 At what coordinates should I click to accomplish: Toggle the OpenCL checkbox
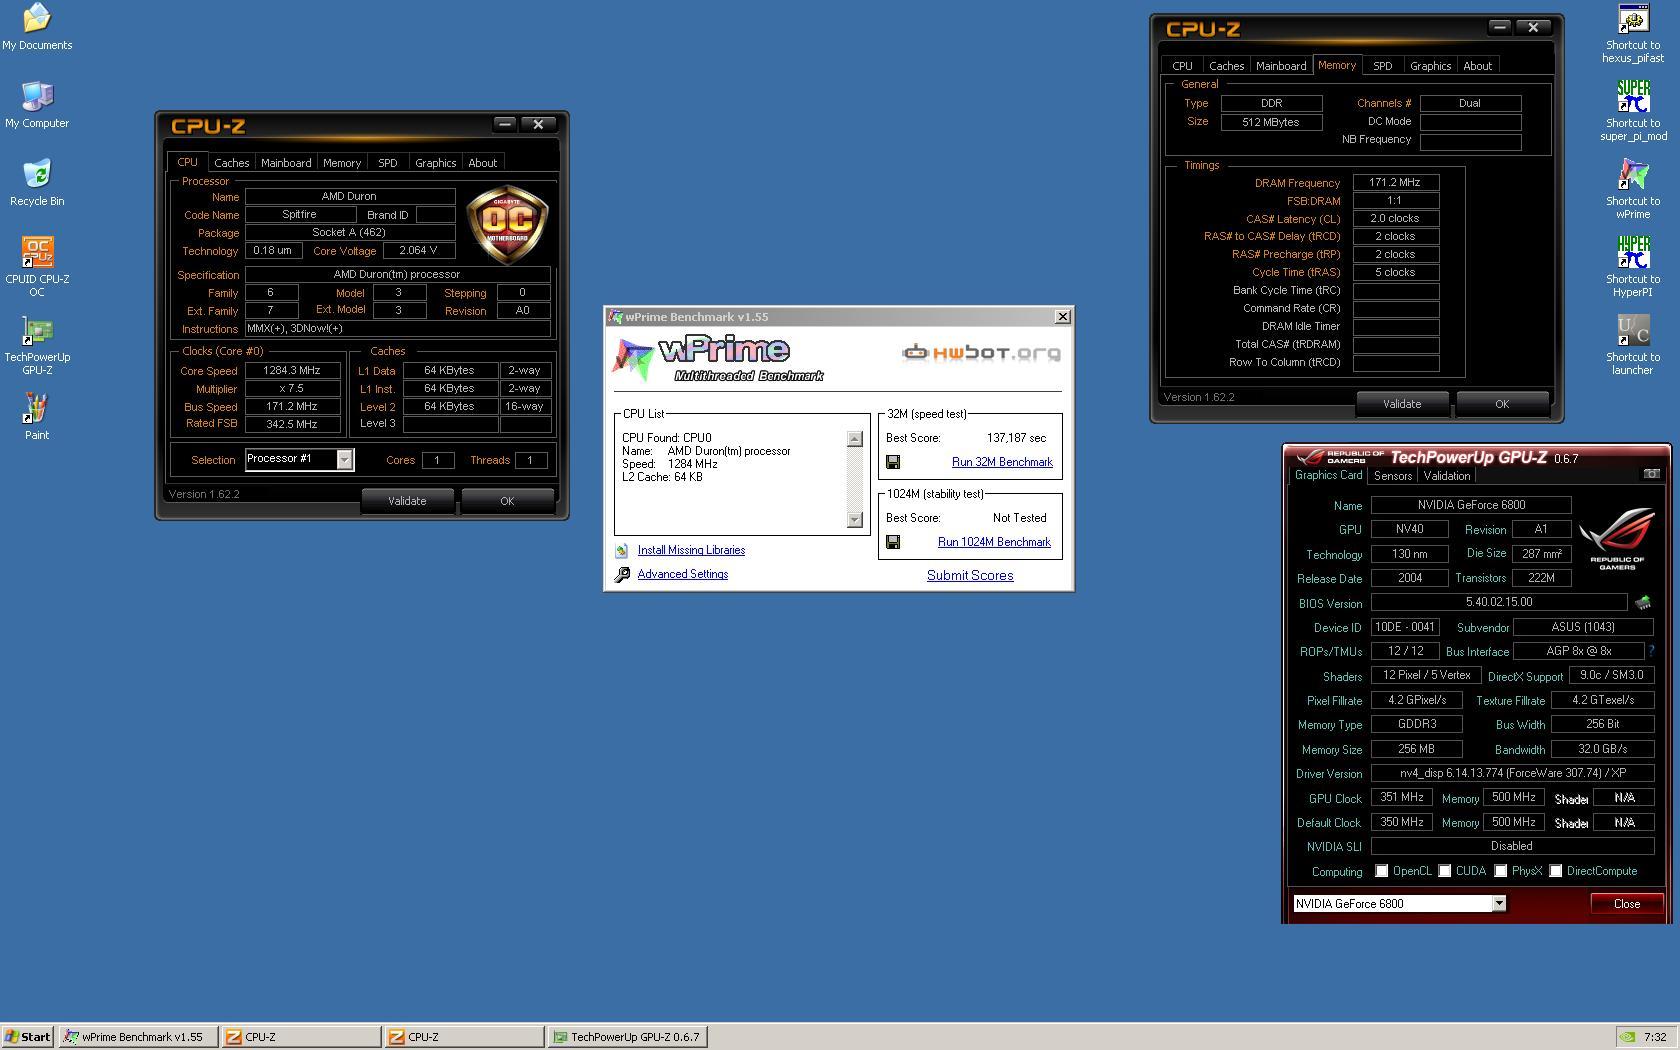(1381, 871)
